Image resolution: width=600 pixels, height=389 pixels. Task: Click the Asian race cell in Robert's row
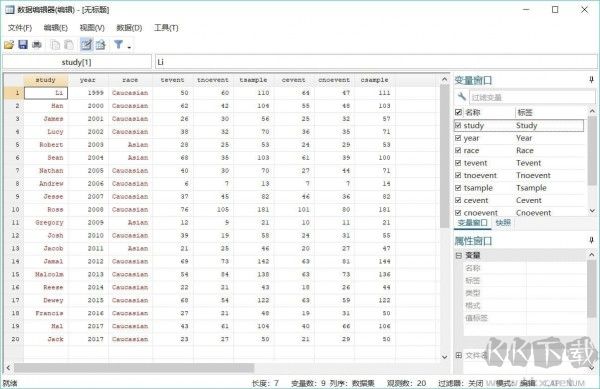coord(130,145)
